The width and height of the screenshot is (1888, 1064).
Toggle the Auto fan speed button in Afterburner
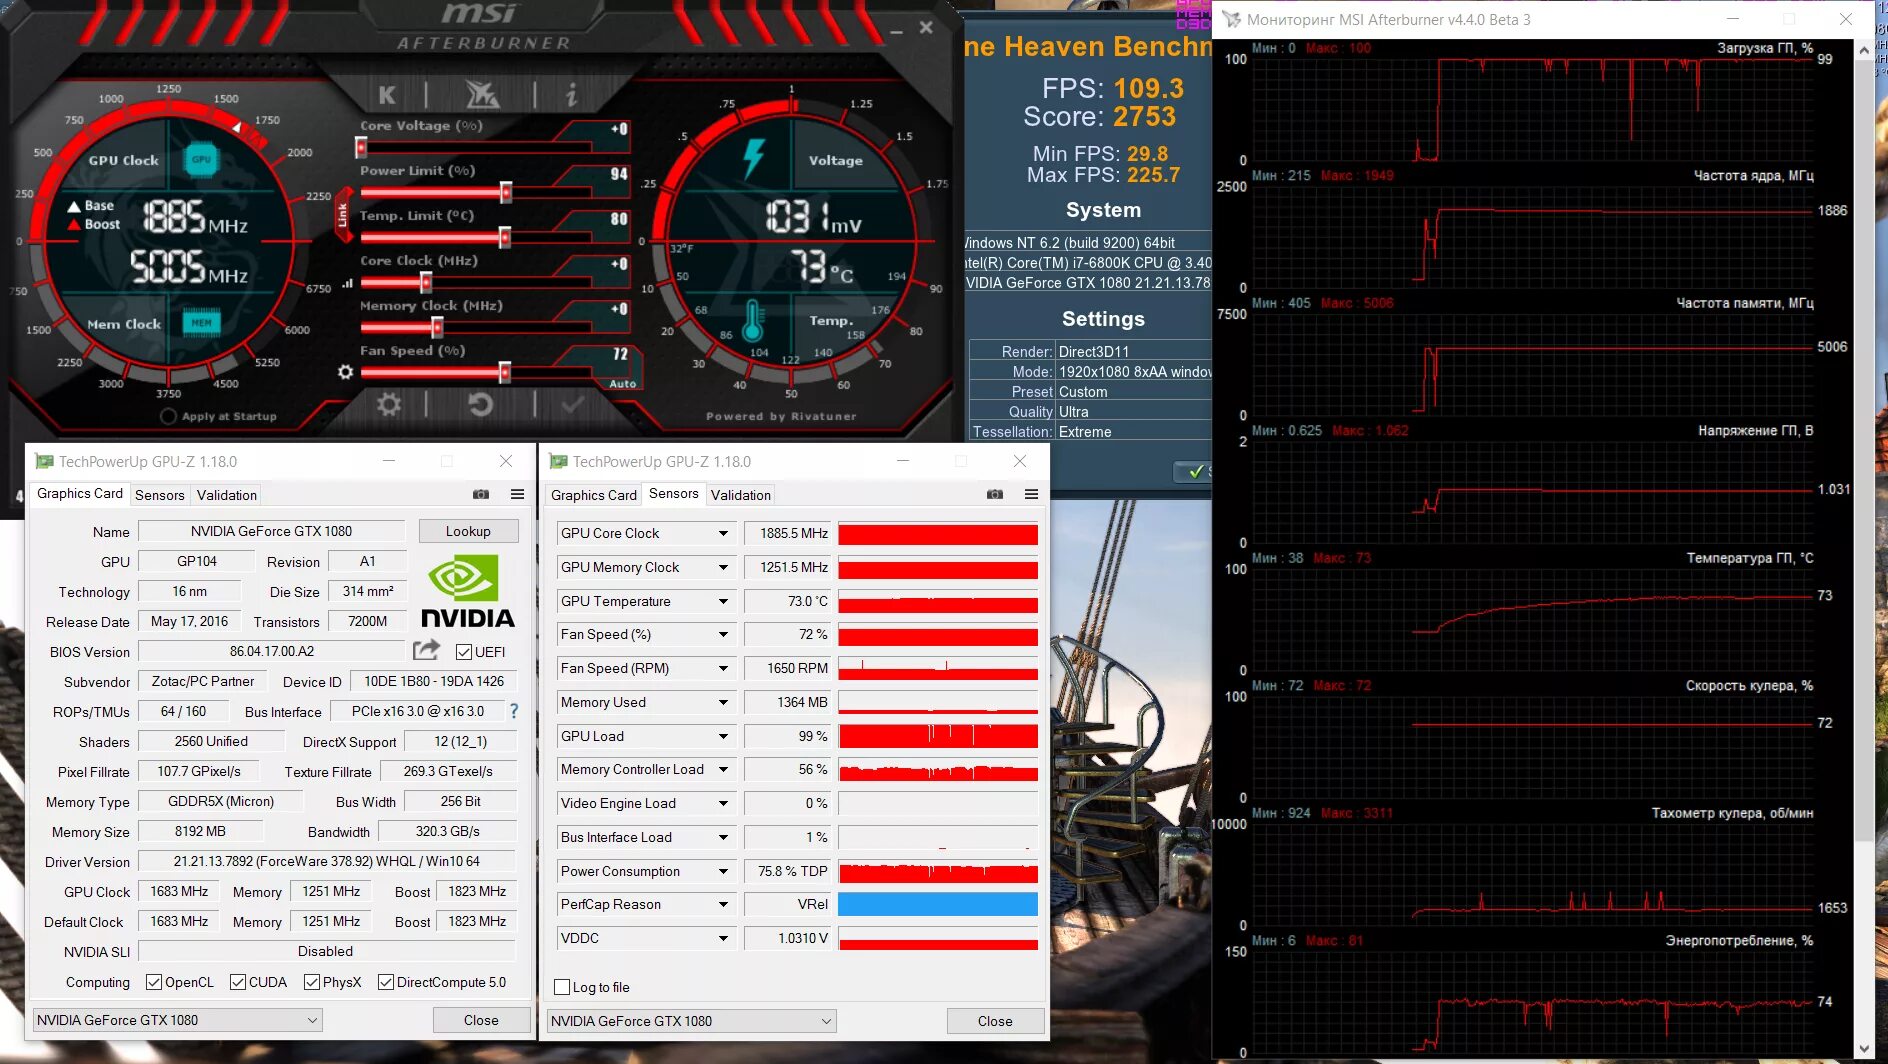pos(622,383)
